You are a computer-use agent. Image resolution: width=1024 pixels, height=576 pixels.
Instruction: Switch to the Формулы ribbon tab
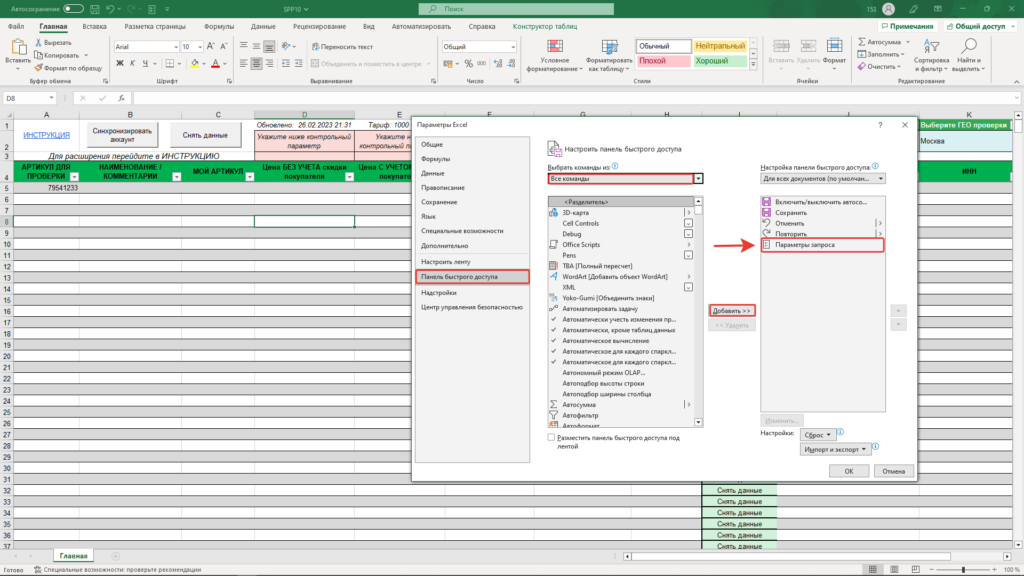coord(219,27)
